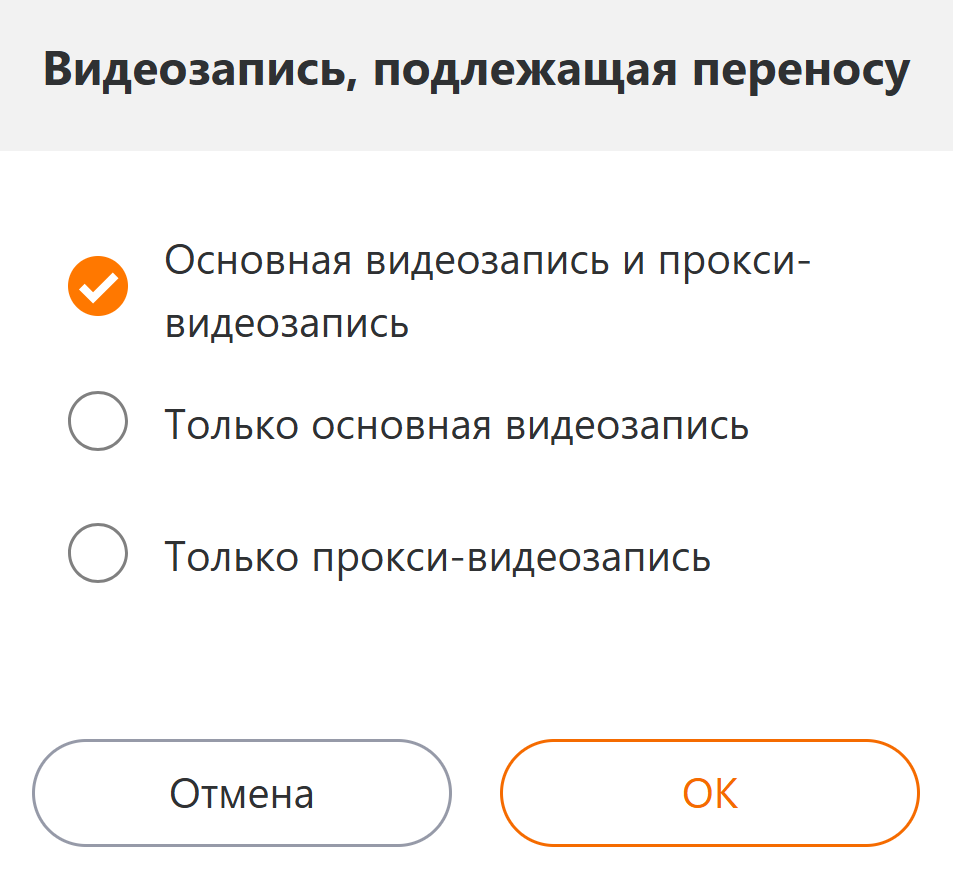Click the dialog title "Видеозапись, подлежащая переносу"
The image size is (953, 880).
[x=476, y=73]
